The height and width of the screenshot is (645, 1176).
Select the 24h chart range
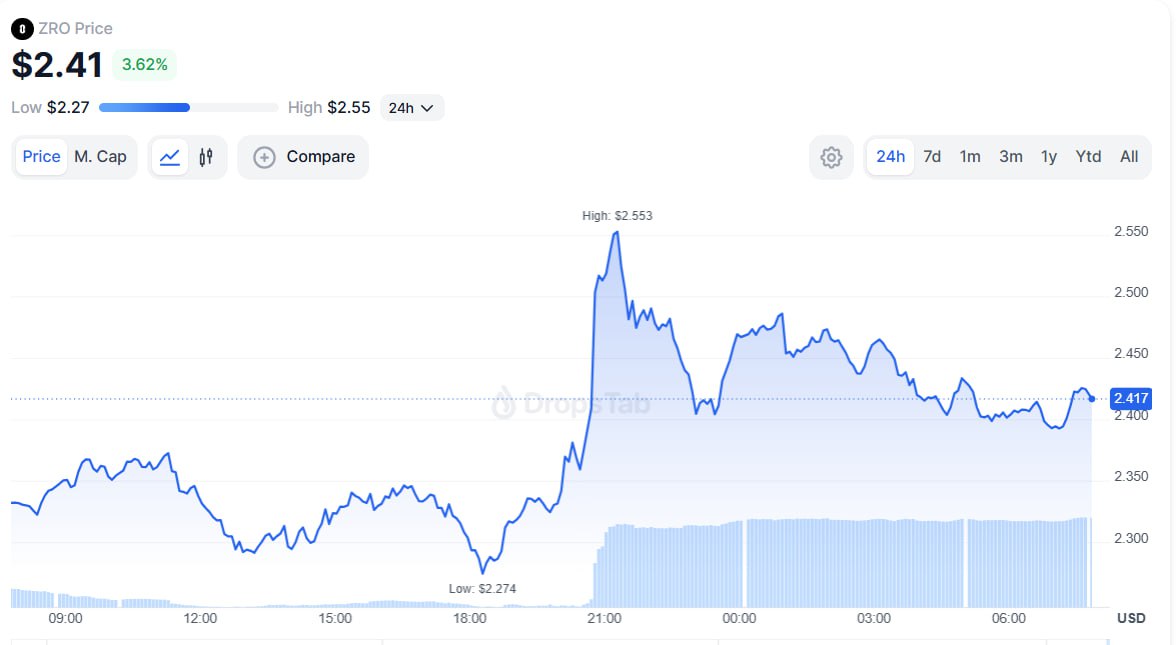click(x=890, y=157)
